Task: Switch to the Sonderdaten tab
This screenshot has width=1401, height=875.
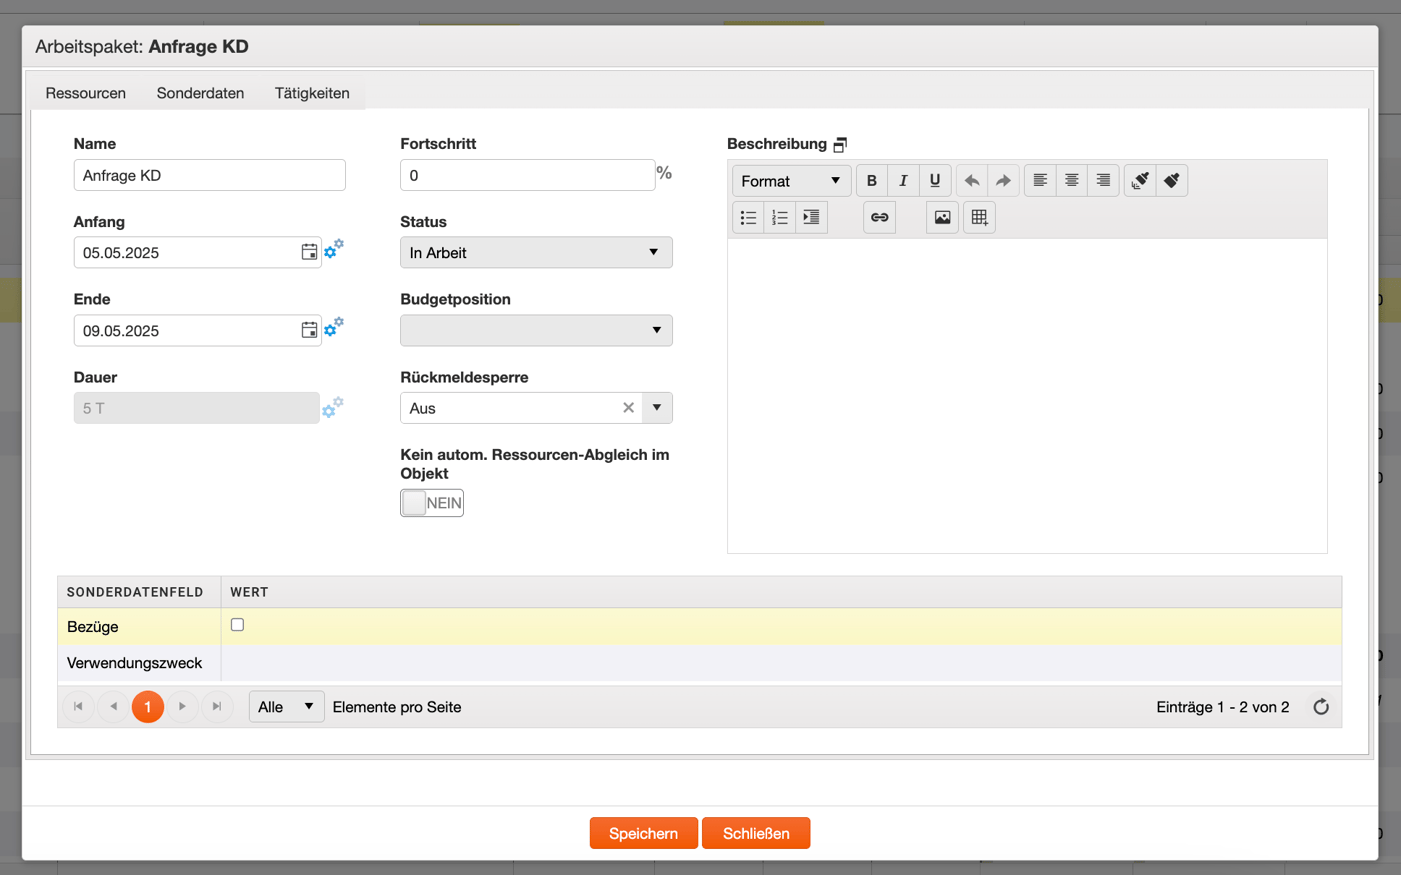Action: [200, 93]
